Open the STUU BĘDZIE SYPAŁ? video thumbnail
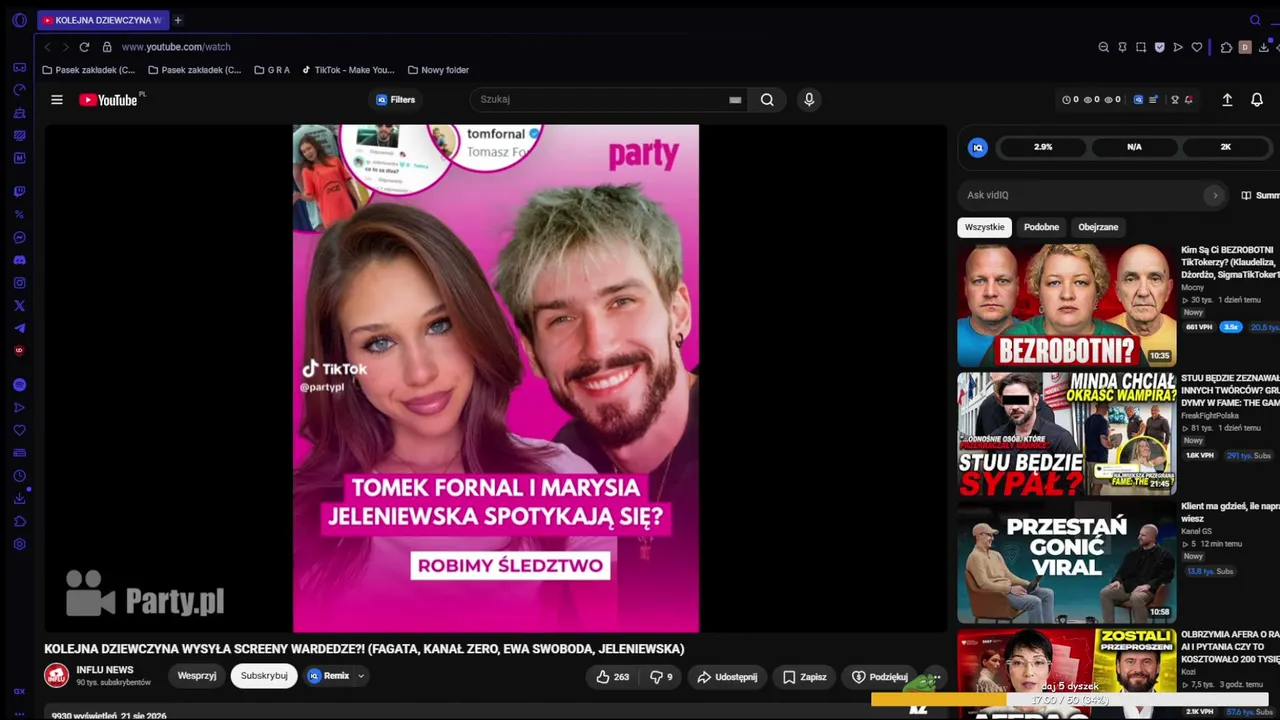This screenshot has height=720, width=1280. pyautogui.click(x=1067, y=434)
